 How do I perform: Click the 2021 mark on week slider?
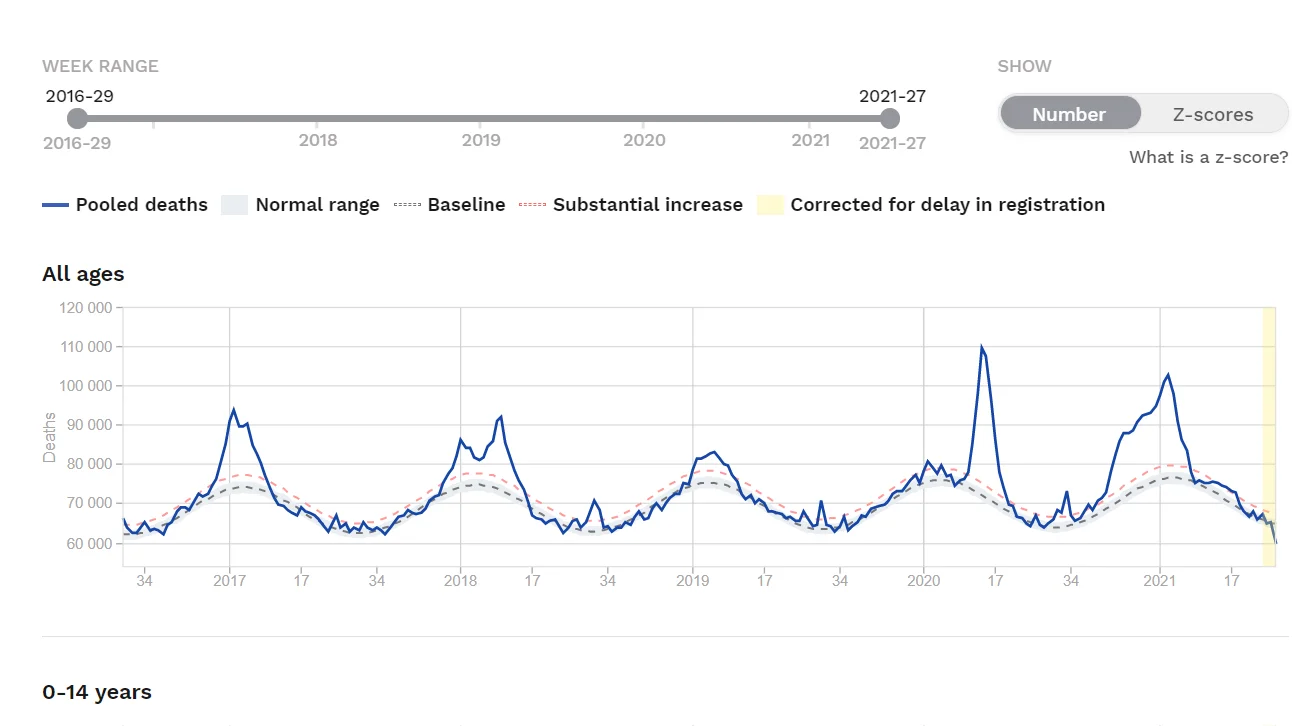[810, 140]
